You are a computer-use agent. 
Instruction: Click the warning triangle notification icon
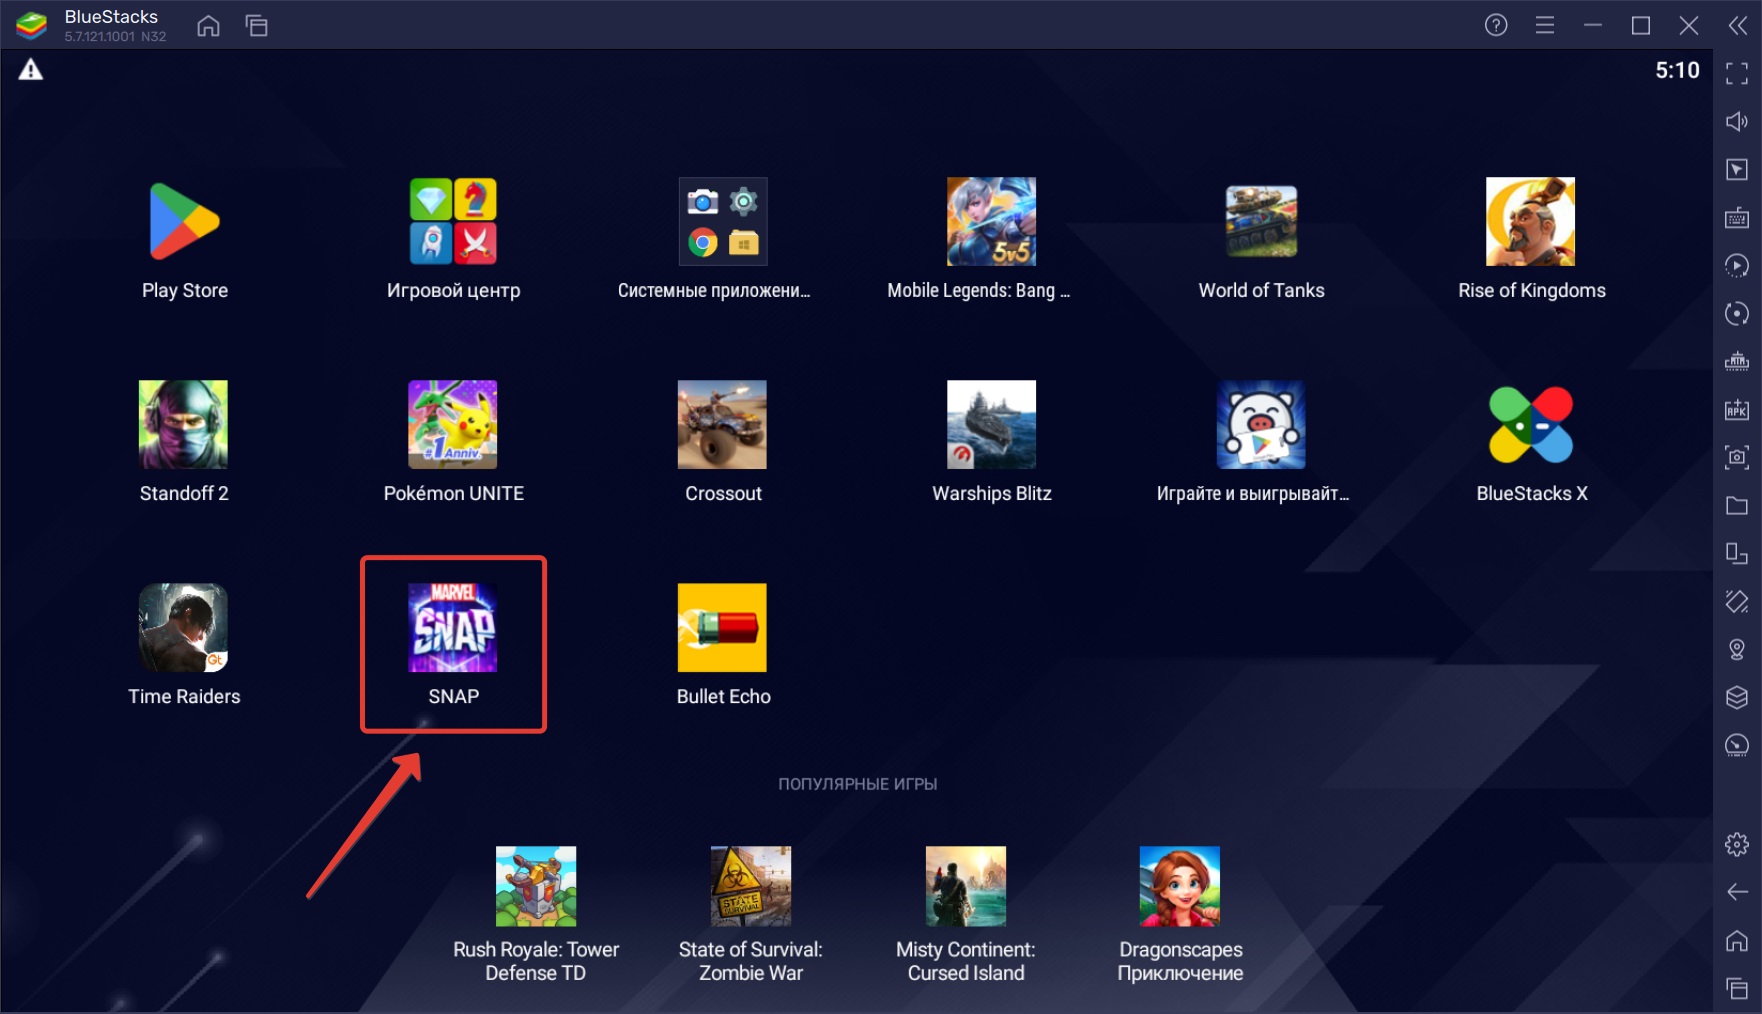click(31, 70)
